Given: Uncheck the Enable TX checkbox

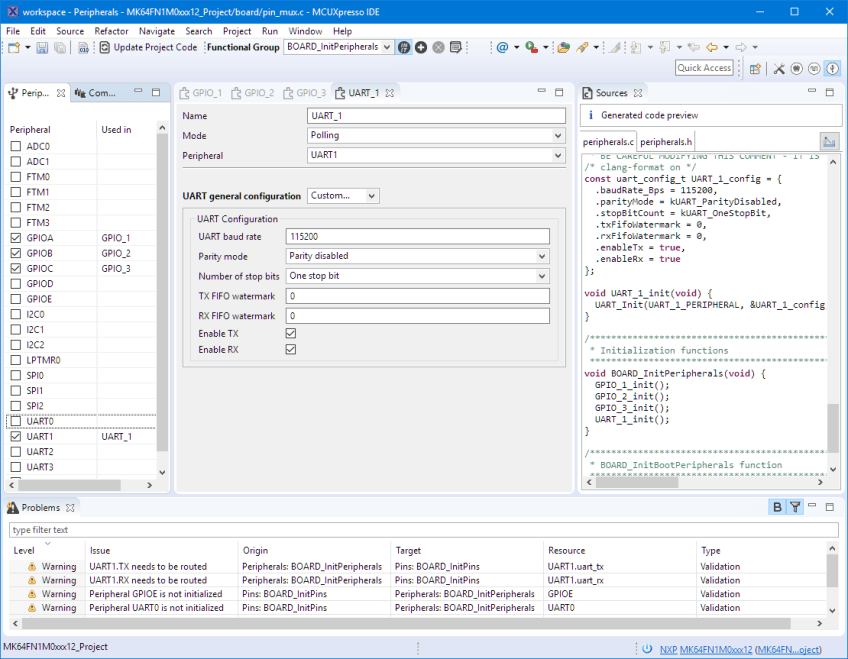Looking at the screenshot, I should pyautogui.click(x=291, y=333).
